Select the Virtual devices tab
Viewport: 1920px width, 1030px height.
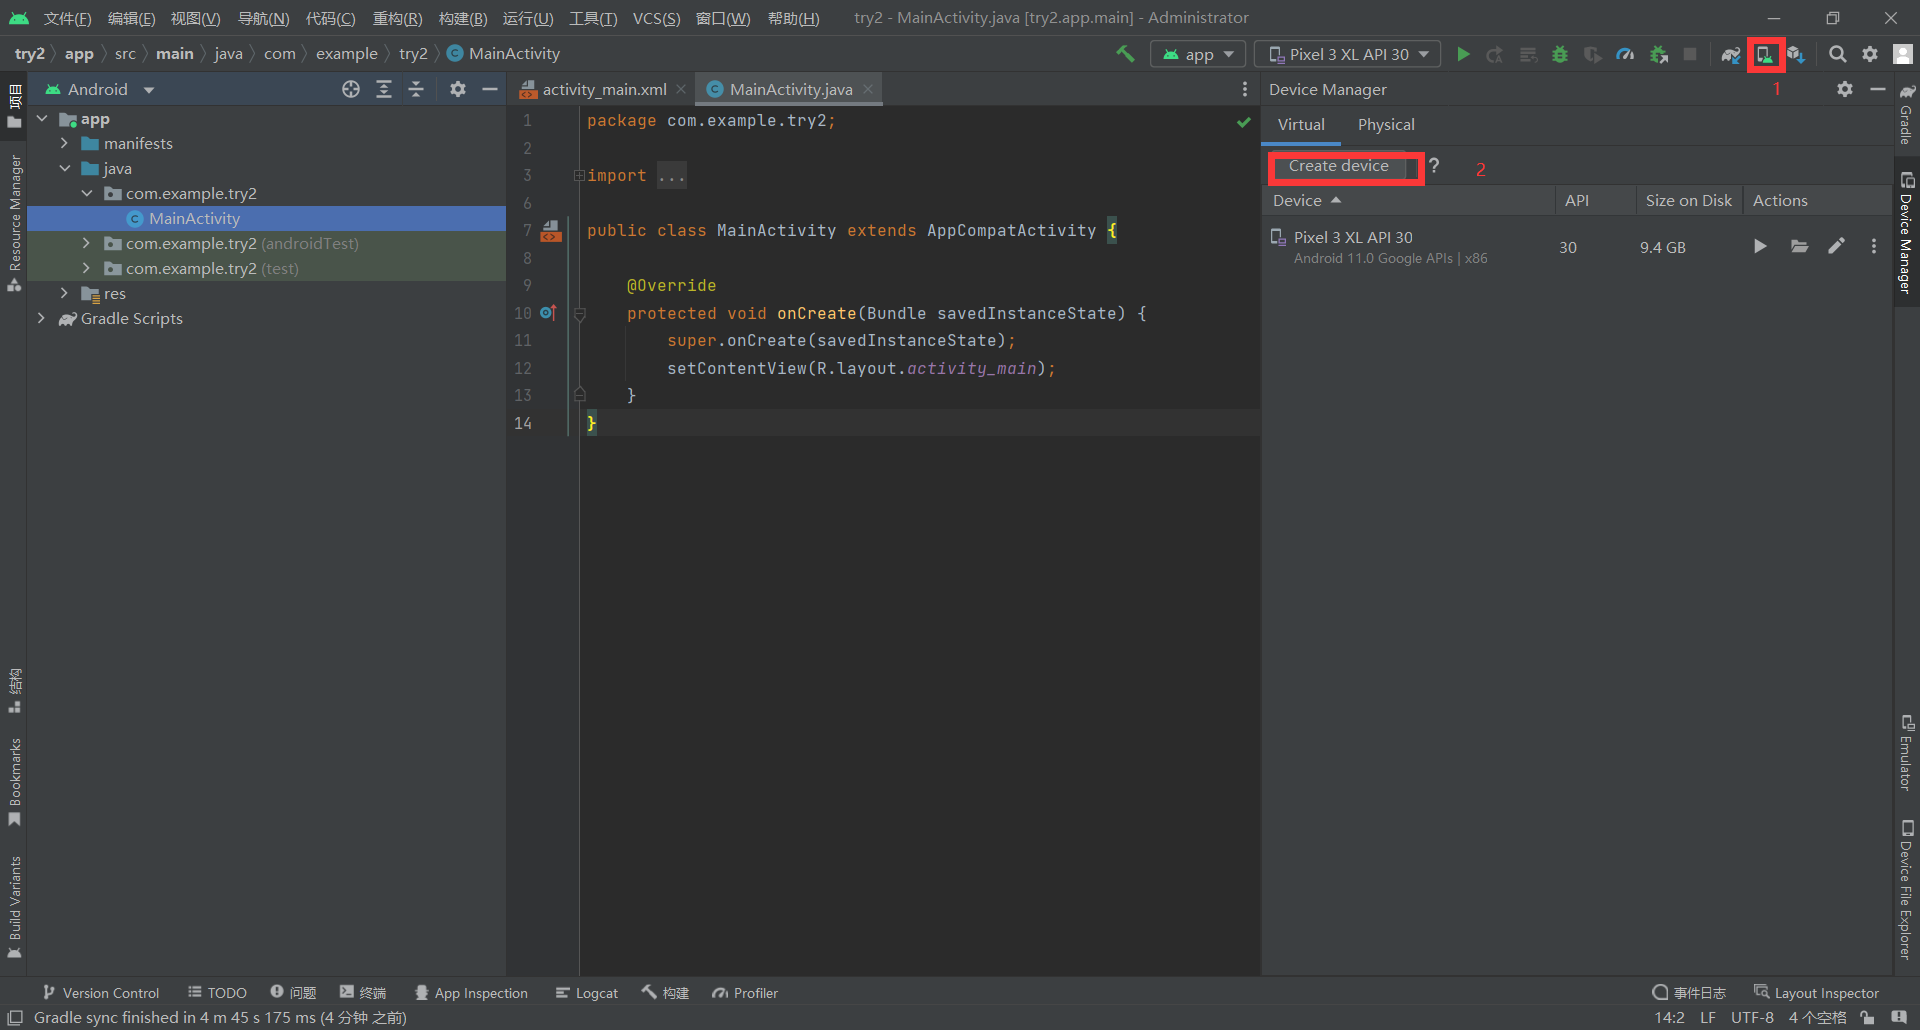(x=1301, y=125)
